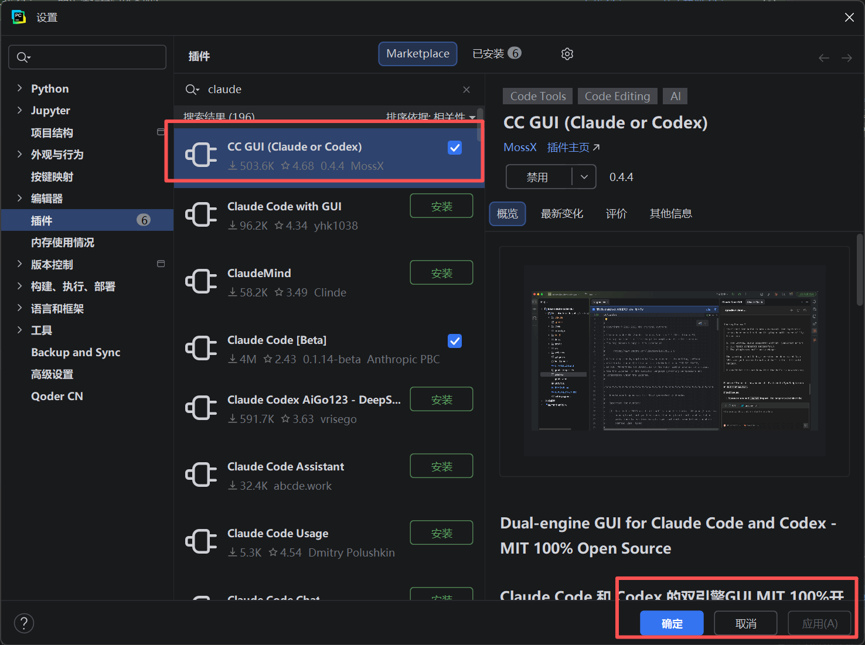Click the plugin search magnifier icon

pos(191,89)
